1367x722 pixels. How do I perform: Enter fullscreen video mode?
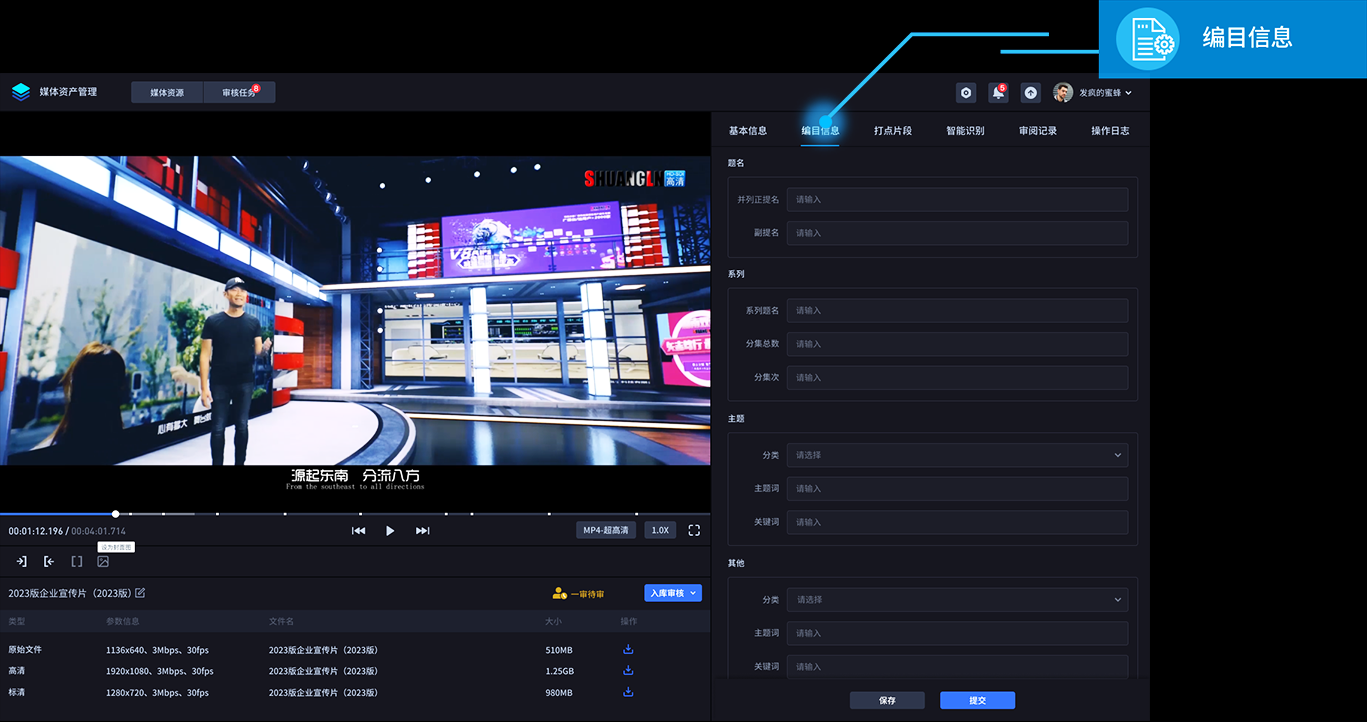(x=694, y=530)
